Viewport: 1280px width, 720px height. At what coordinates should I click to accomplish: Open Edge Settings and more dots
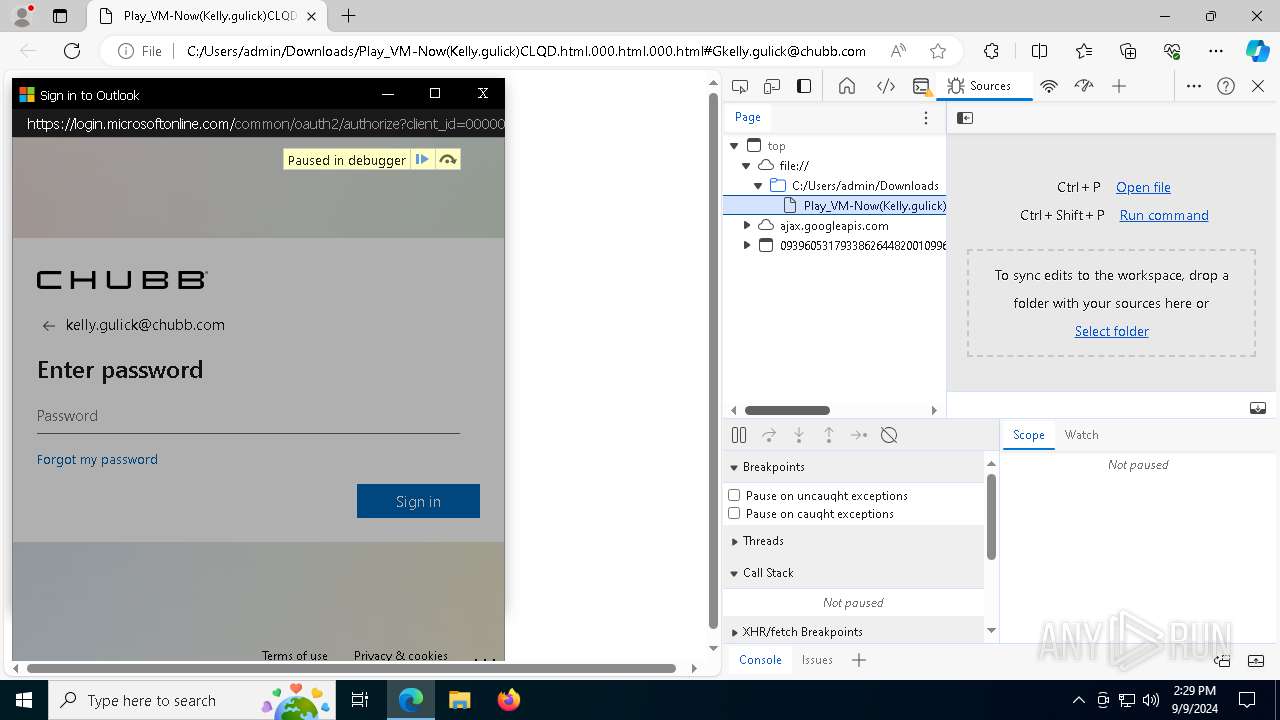pyautogui.click(x=1216, y=51)
